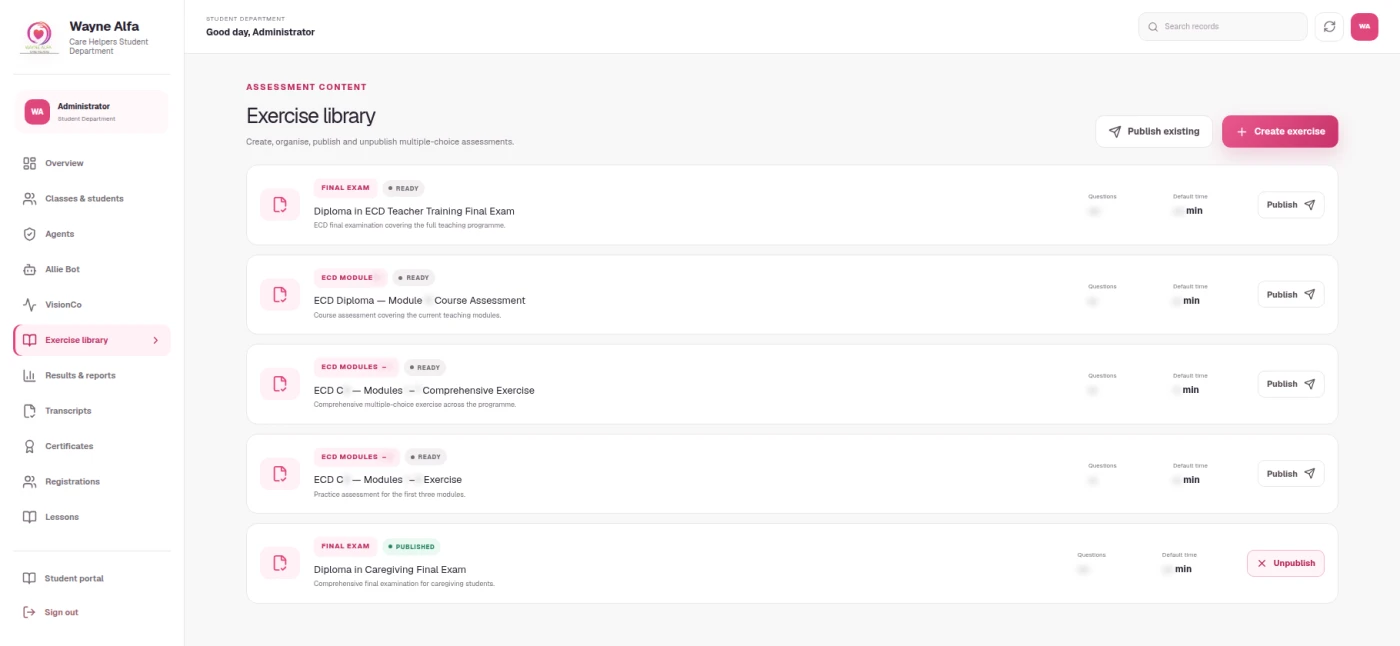This screenshot has width=1400, height=646.
Task: Click the Publish existing button
Action: pos(1154,132)
